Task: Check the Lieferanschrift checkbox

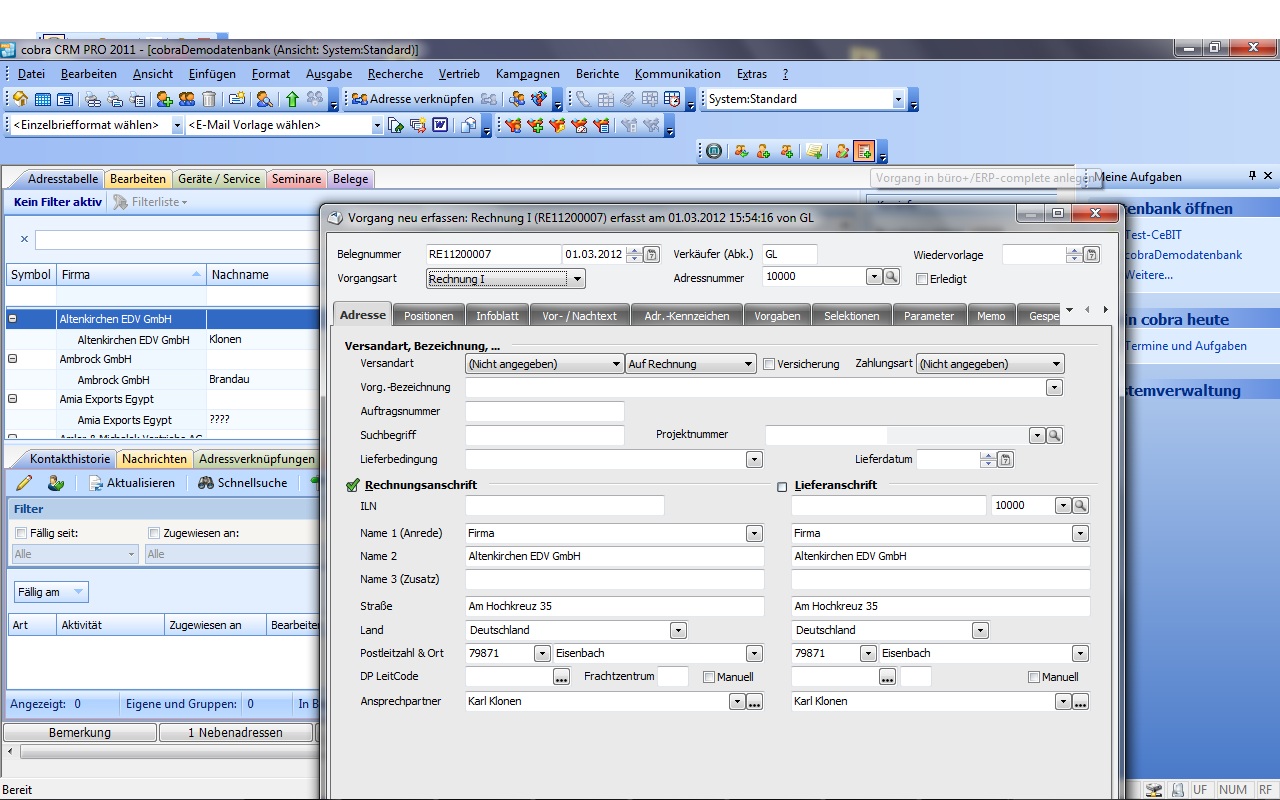Action: (x=782, y=487)
